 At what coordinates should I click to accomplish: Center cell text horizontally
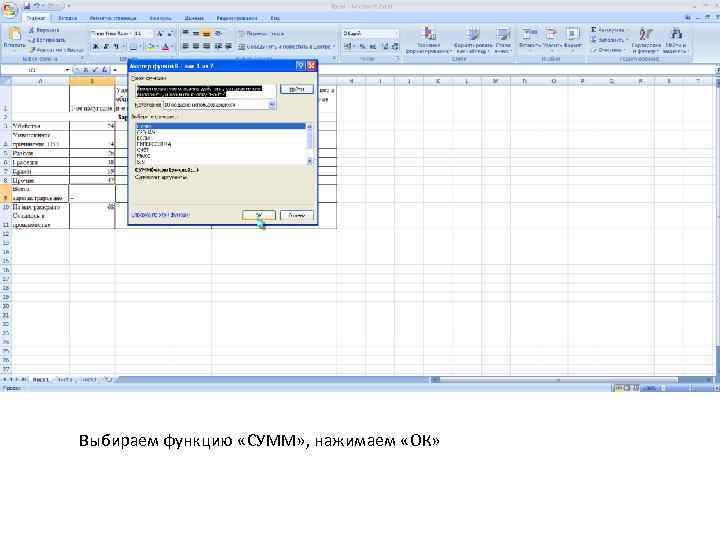tap(196, 46)
